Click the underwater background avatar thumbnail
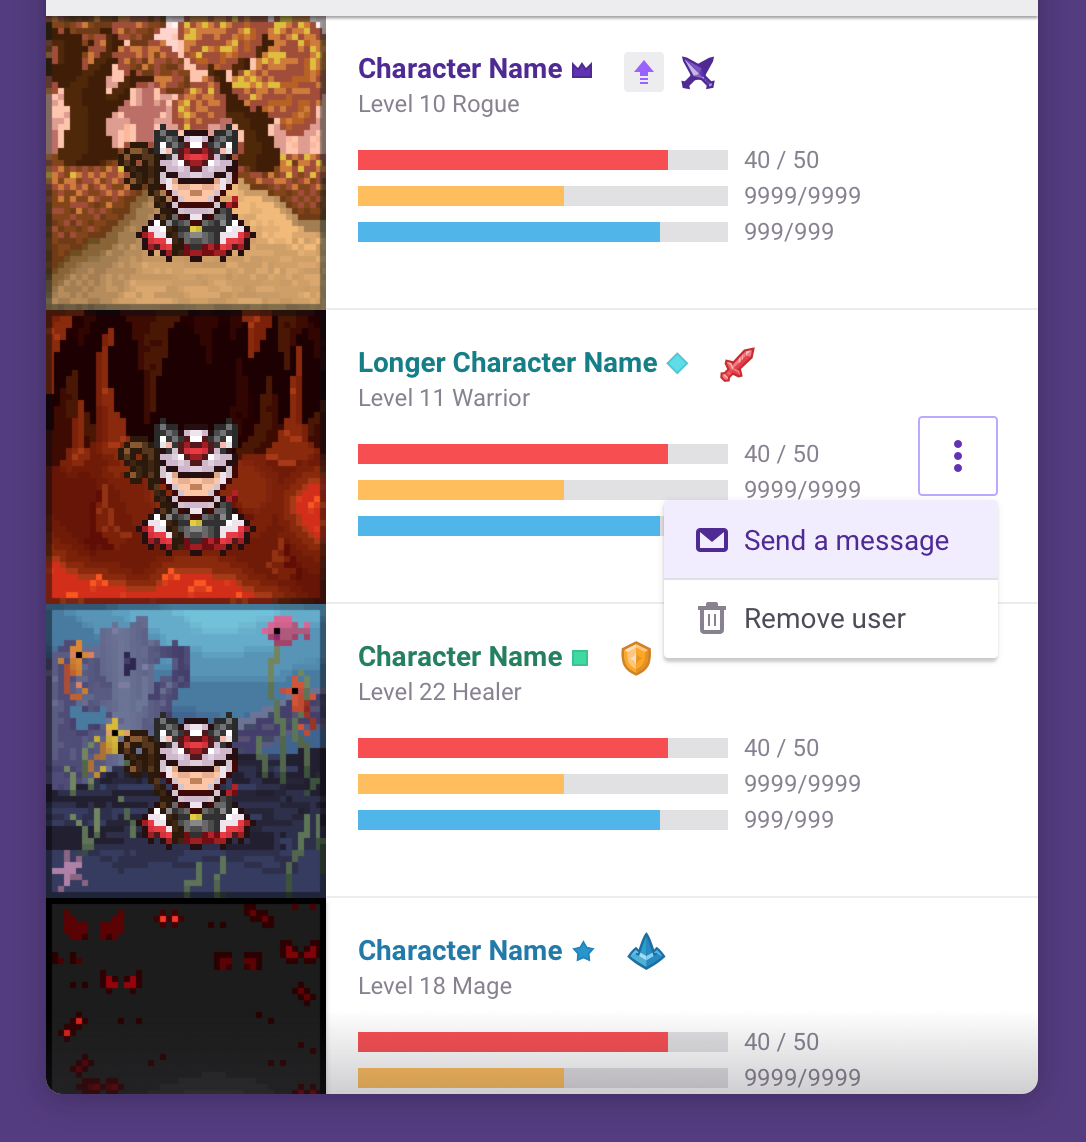 186,751
